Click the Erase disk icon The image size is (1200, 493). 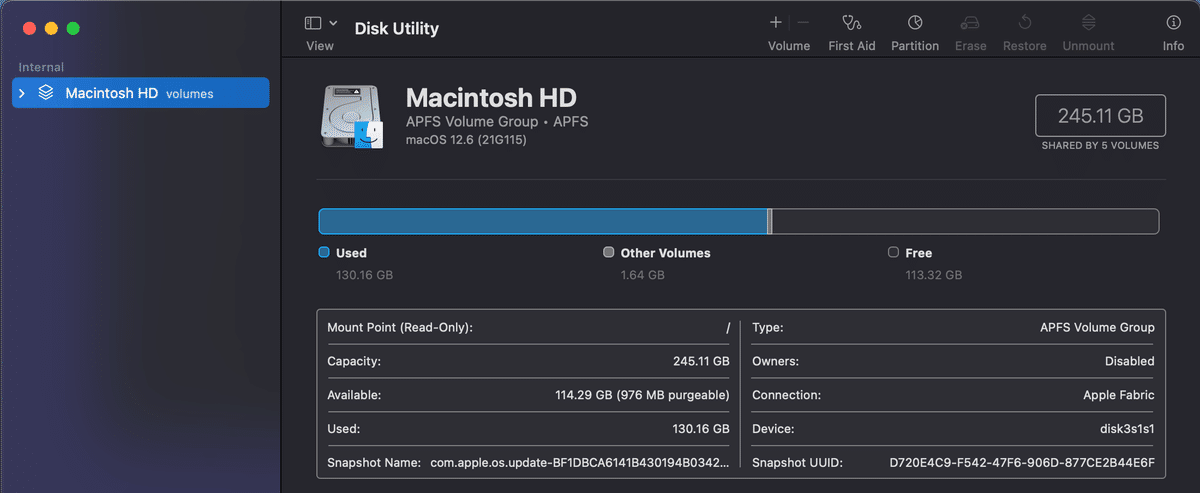(x=970, y=22)
